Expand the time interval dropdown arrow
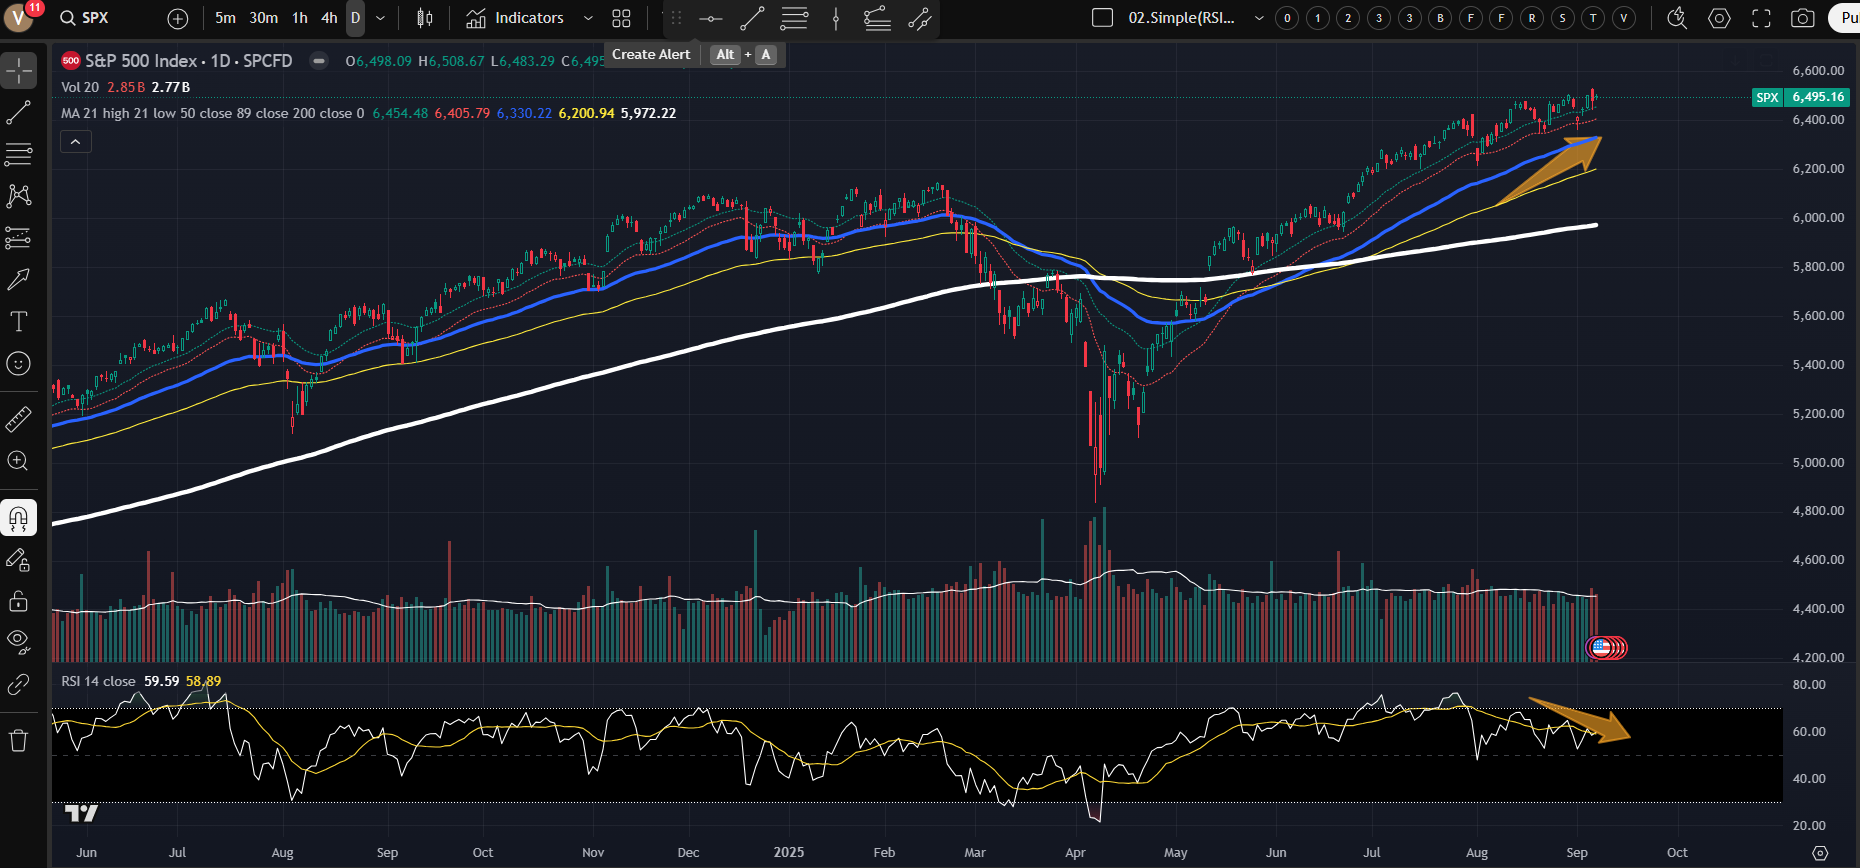Screen dimensions: 1860x868 (x=380, y=18)
